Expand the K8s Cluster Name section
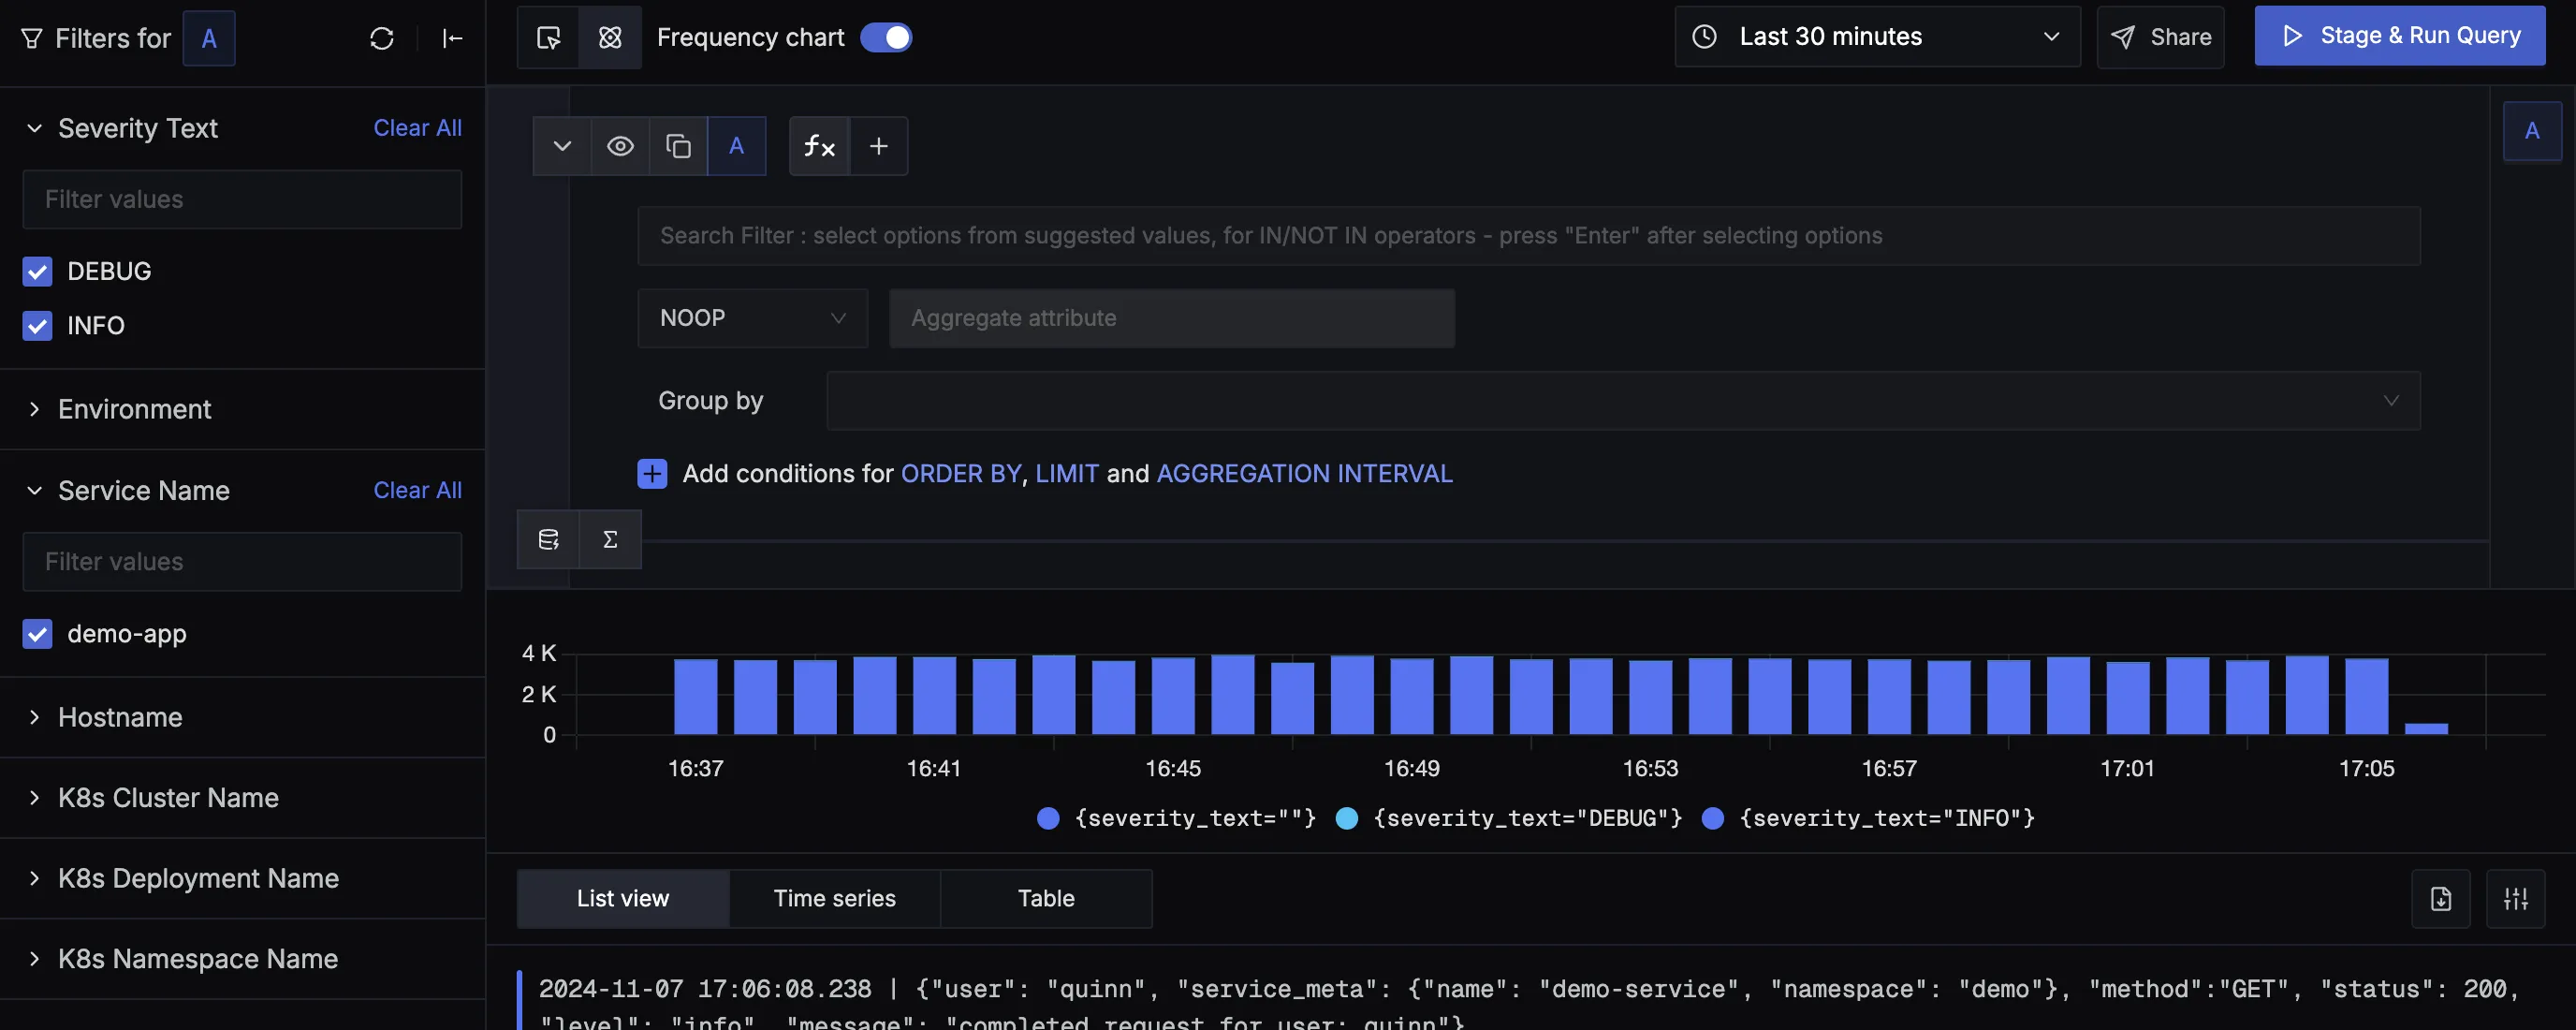Image resolution: width=2576 pixels, height=1030 pixels. [34, 797]
